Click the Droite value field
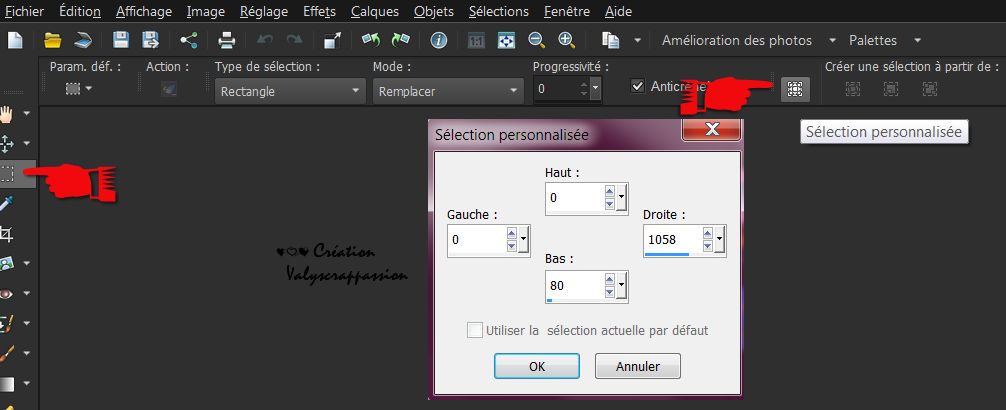 tap(672, 240)
